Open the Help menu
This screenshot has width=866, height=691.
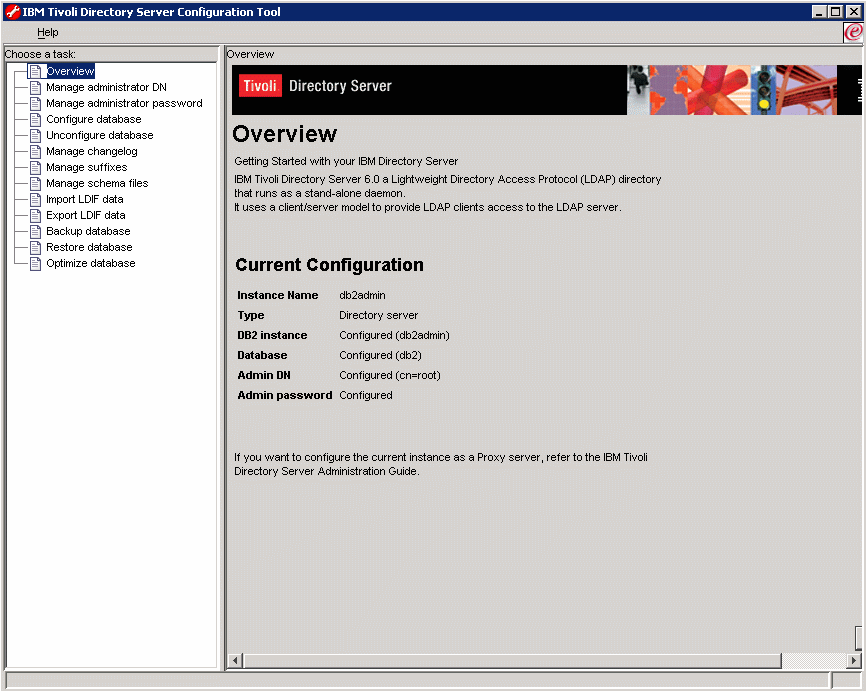click(x=47, y=33)
